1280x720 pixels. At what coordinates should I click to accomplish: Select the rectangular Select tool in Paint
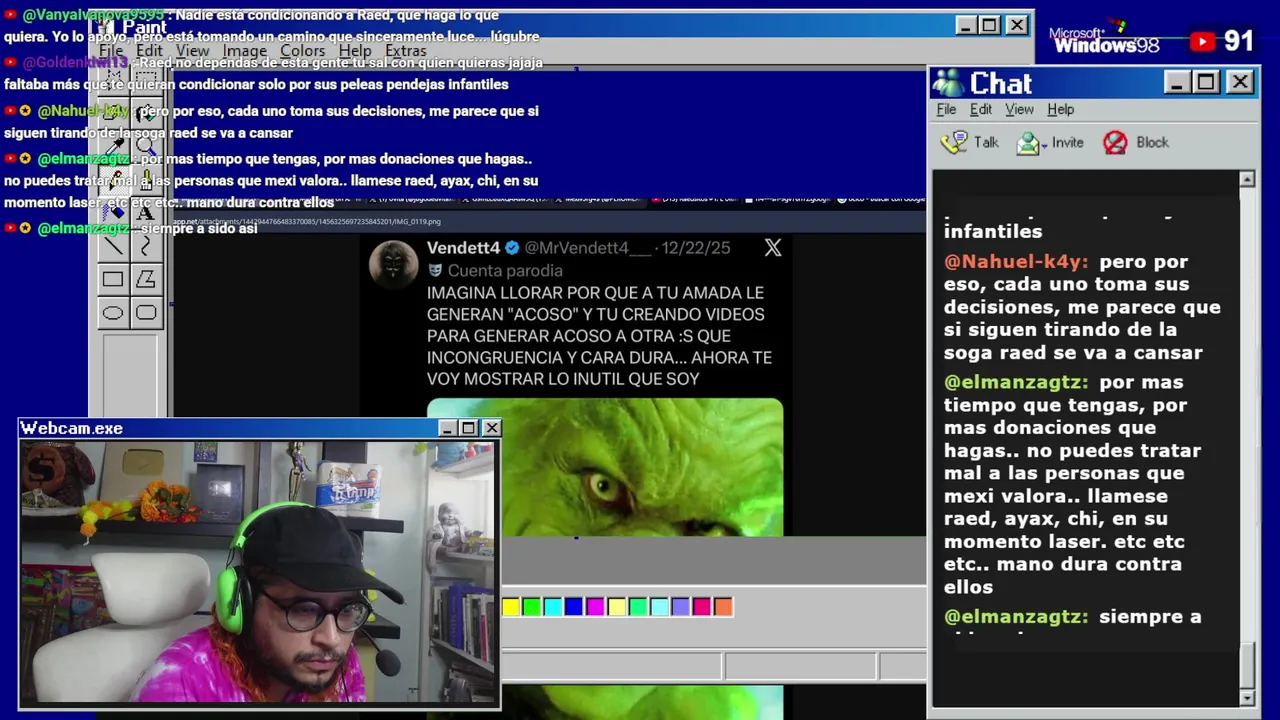click(x=146, y=78)
